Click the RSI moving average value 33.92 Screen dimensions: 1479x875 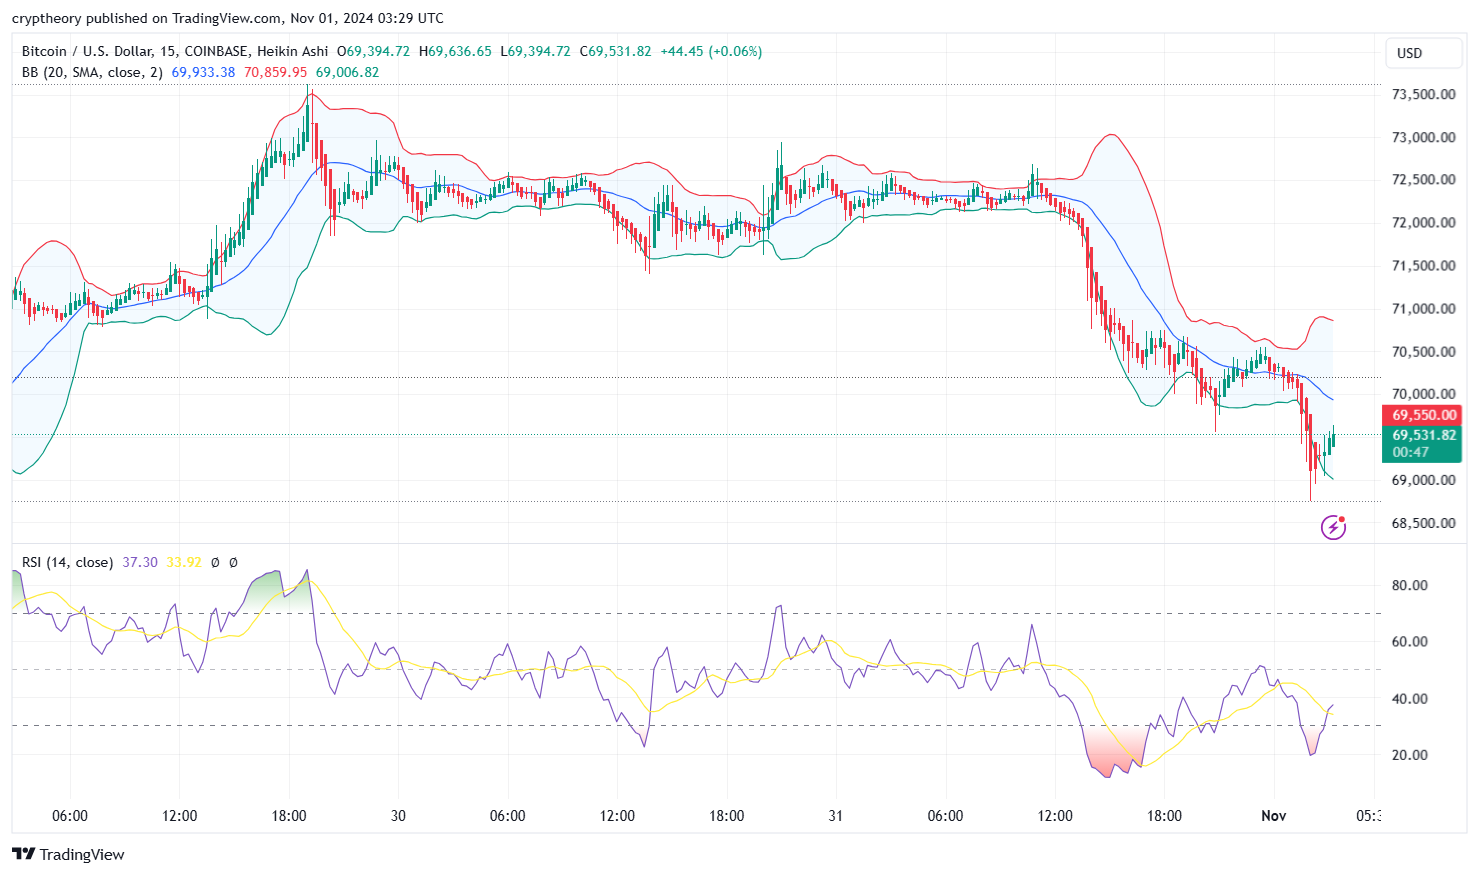click(184, 562)
